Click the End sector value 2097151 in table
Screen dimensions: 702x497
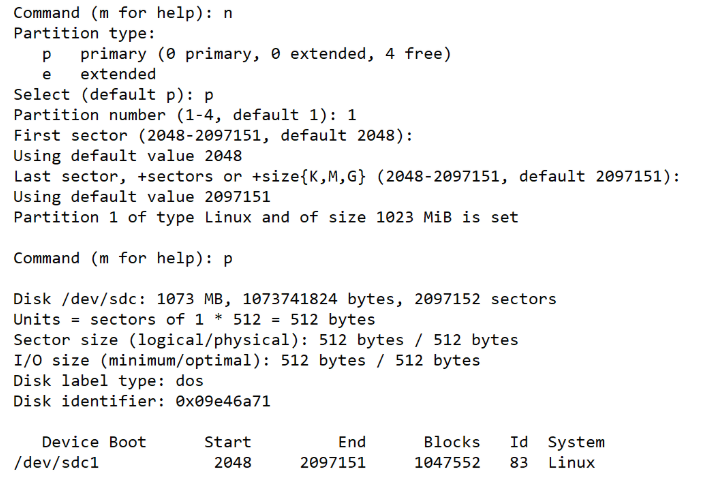332,462
